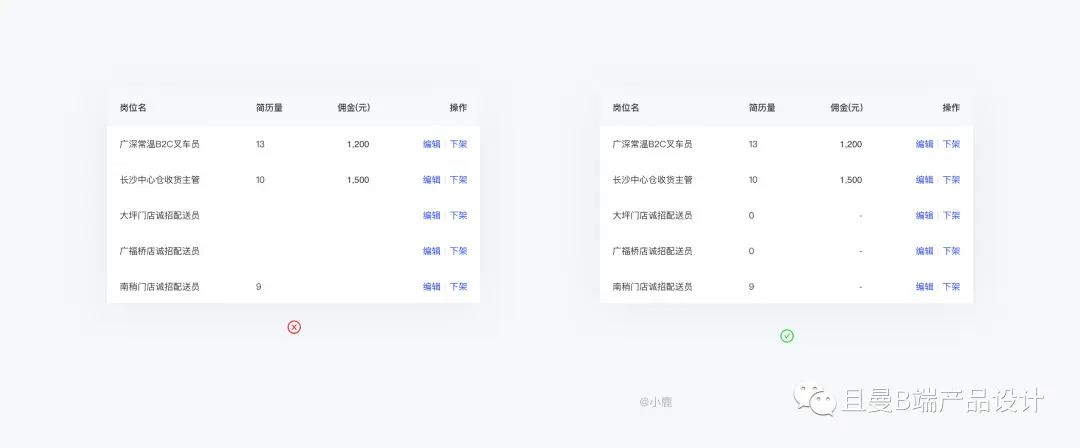
Task: Select job name 长沙中心仓收货主管 in right table
Action: (652, 180)
